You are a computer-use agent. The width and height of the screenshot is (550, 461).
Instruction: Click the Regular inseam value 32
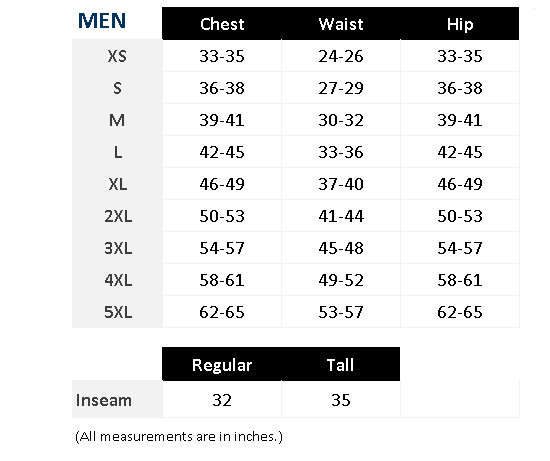click(222, 400)
